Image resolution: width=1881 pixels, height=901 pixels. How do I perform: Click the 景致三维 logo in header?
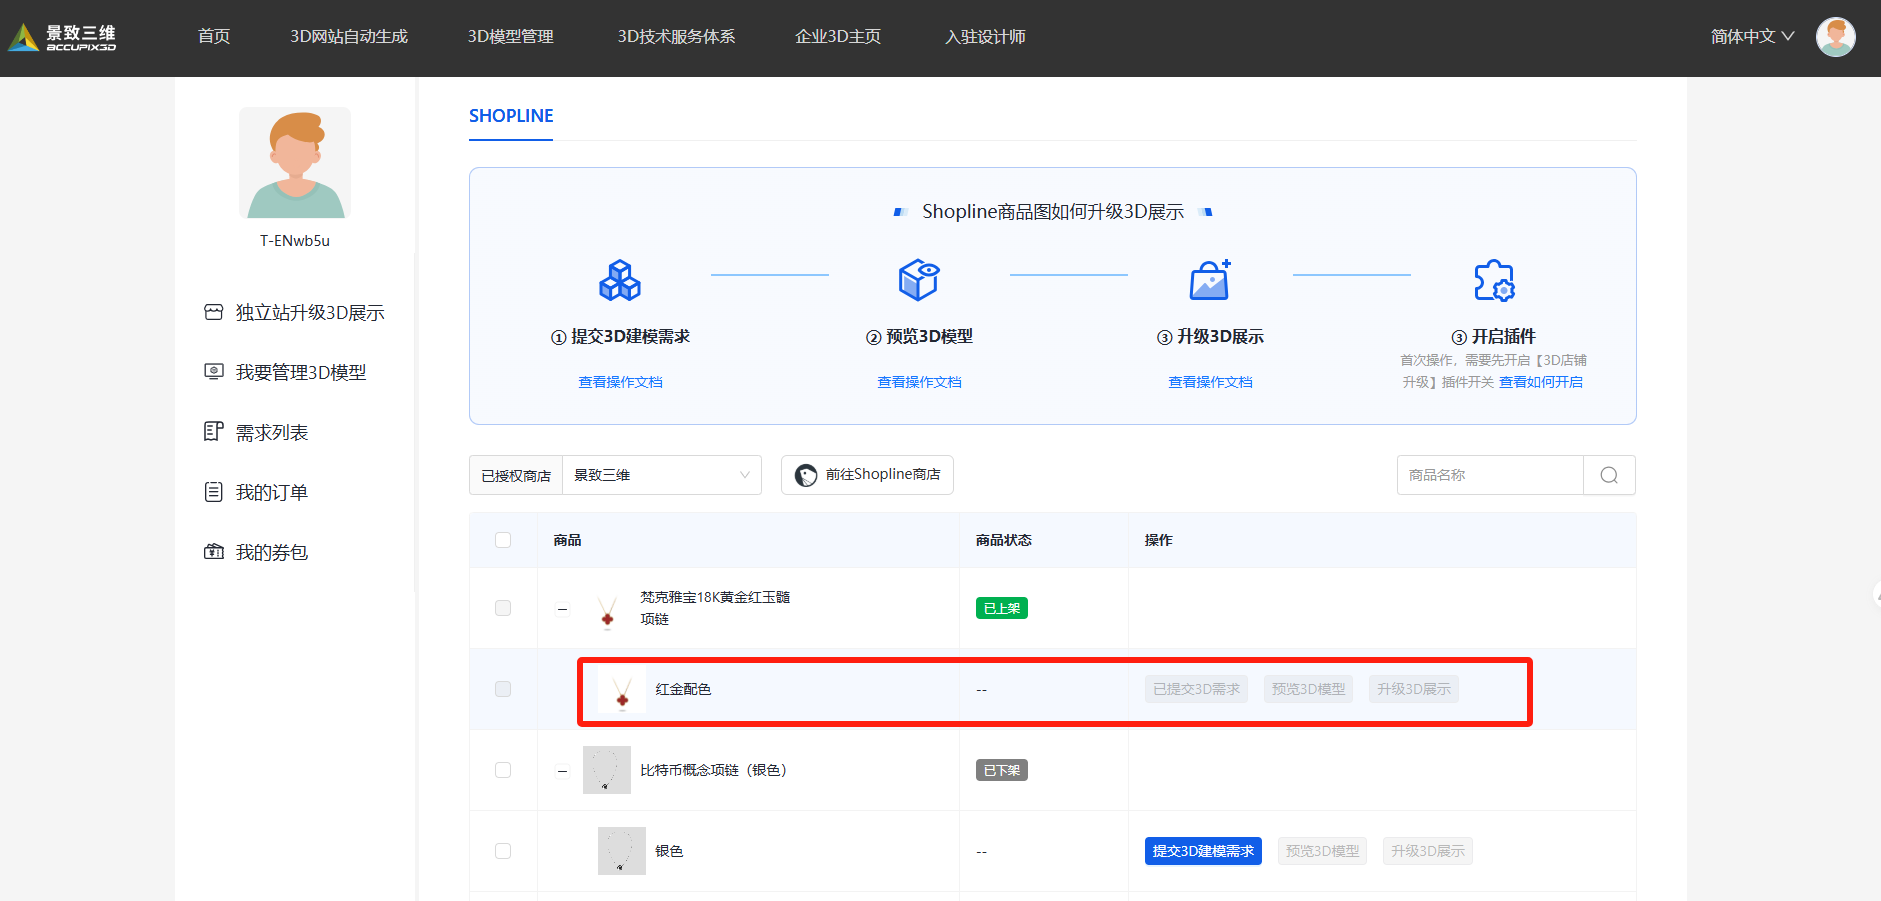[x=62, y=37]
